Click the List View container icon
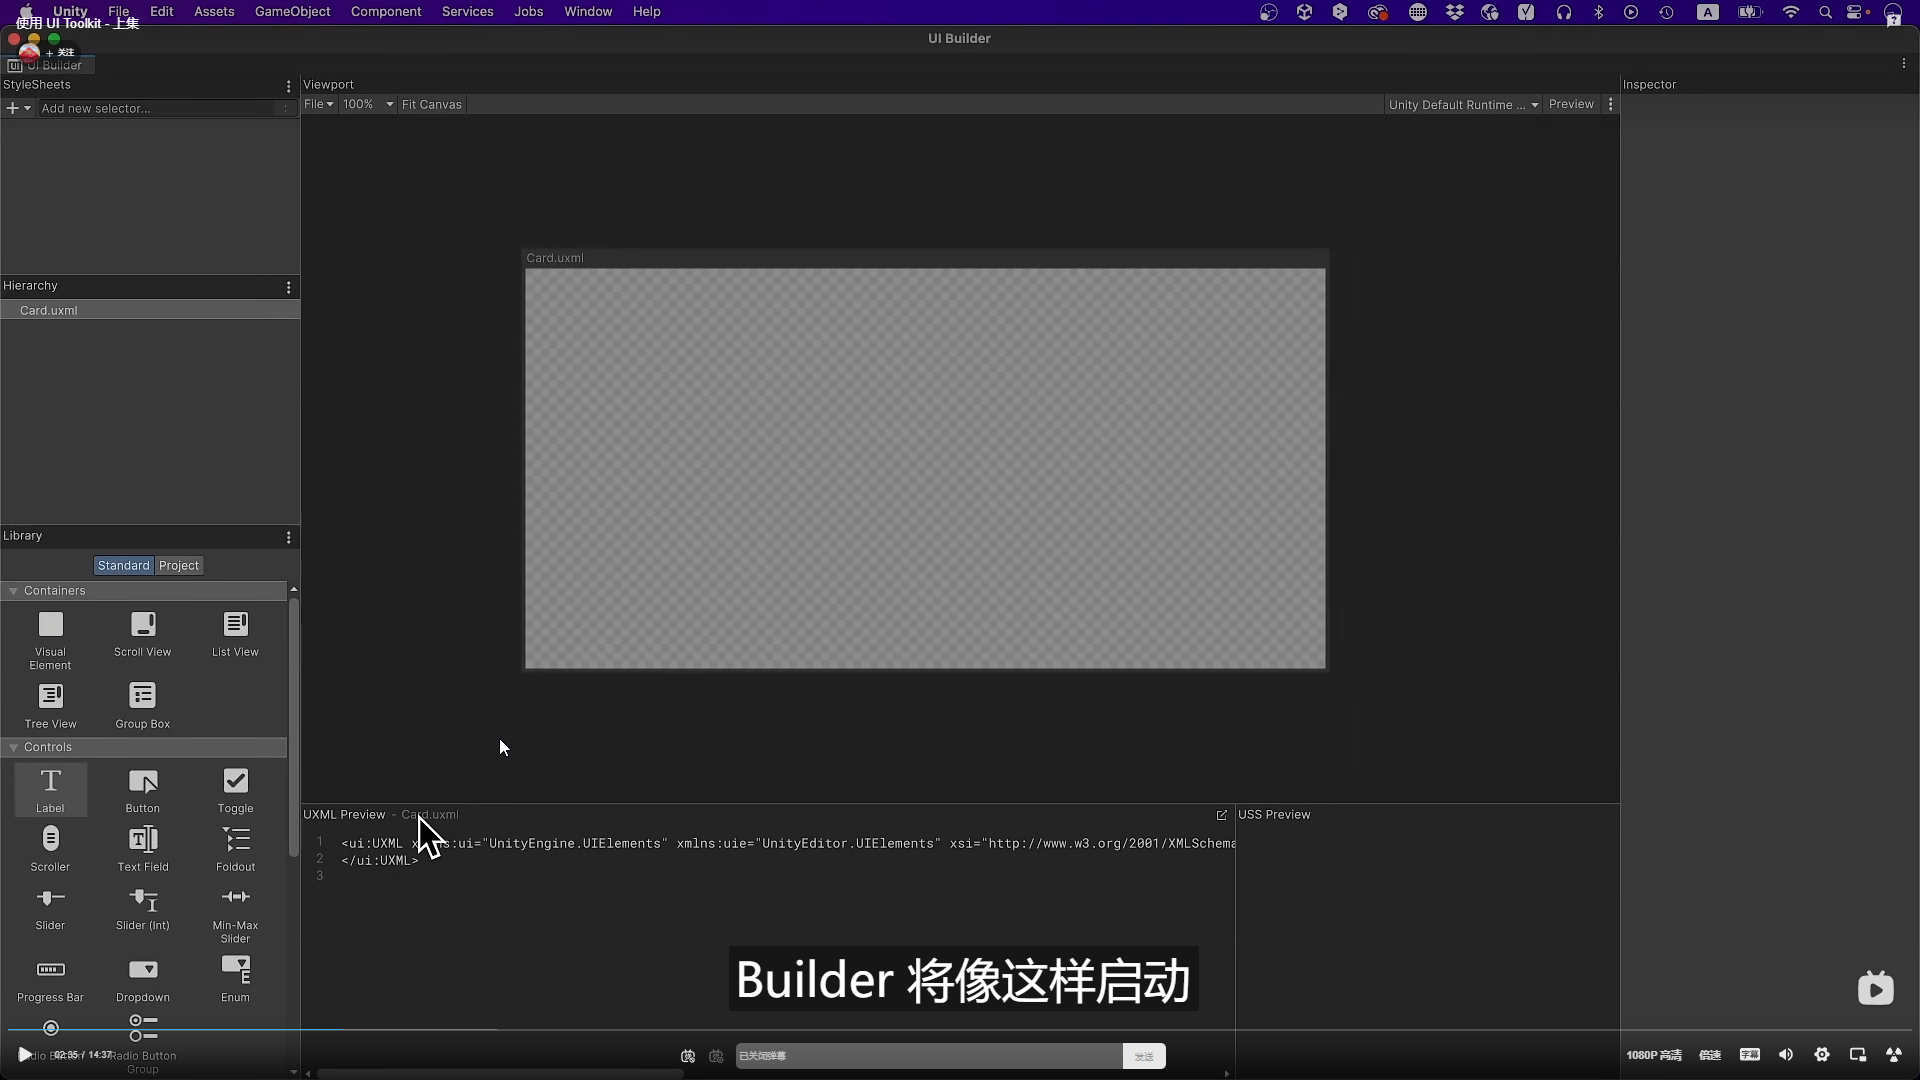 point(235,625)
